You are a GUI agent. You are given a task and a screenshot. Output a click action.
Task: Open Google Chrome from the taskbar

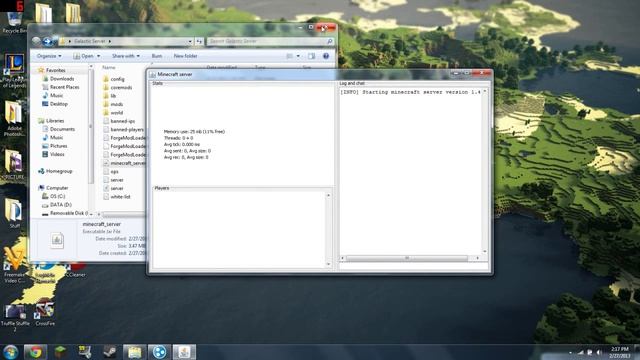tap(36, 352)
